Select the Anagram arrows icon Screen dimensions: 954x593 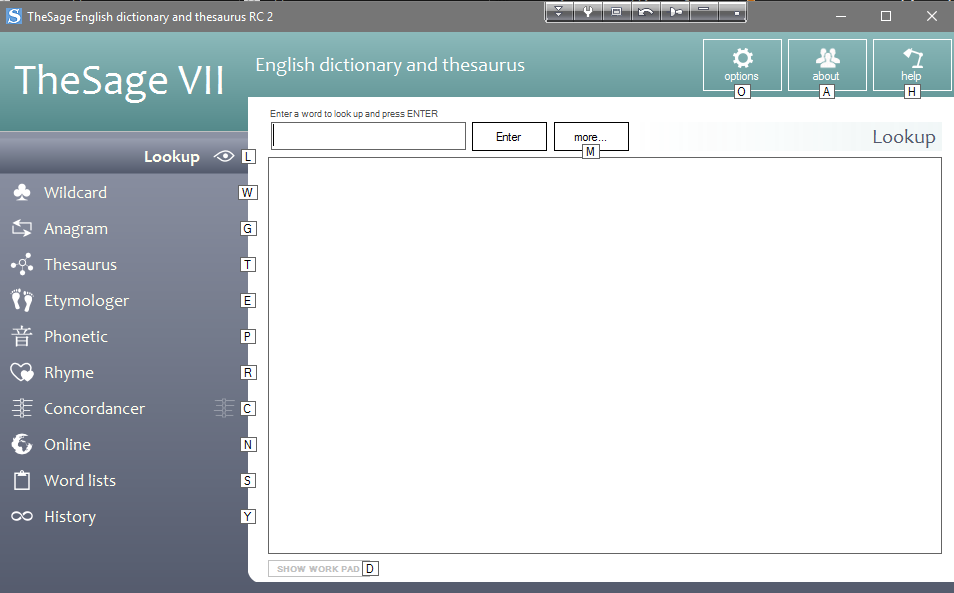pos(22,229)
